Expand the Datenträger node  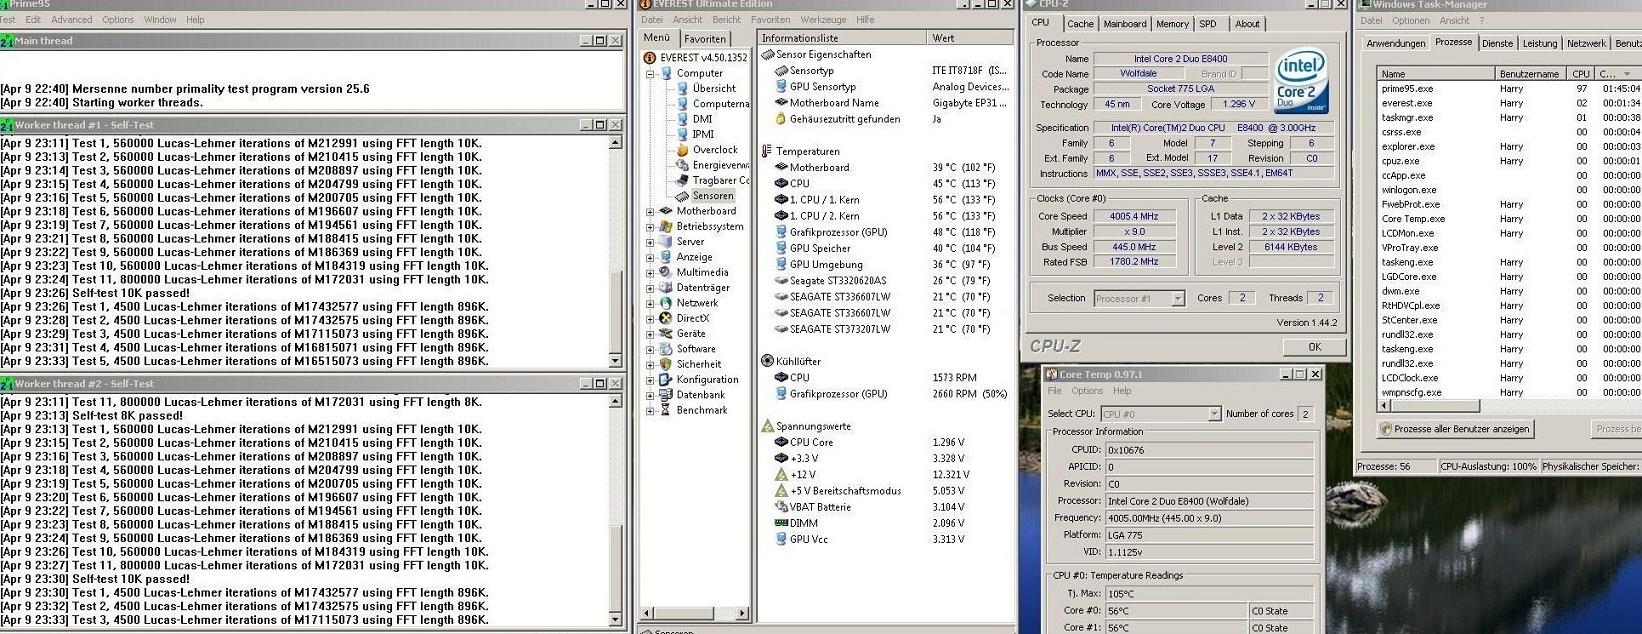pos(650,288)
